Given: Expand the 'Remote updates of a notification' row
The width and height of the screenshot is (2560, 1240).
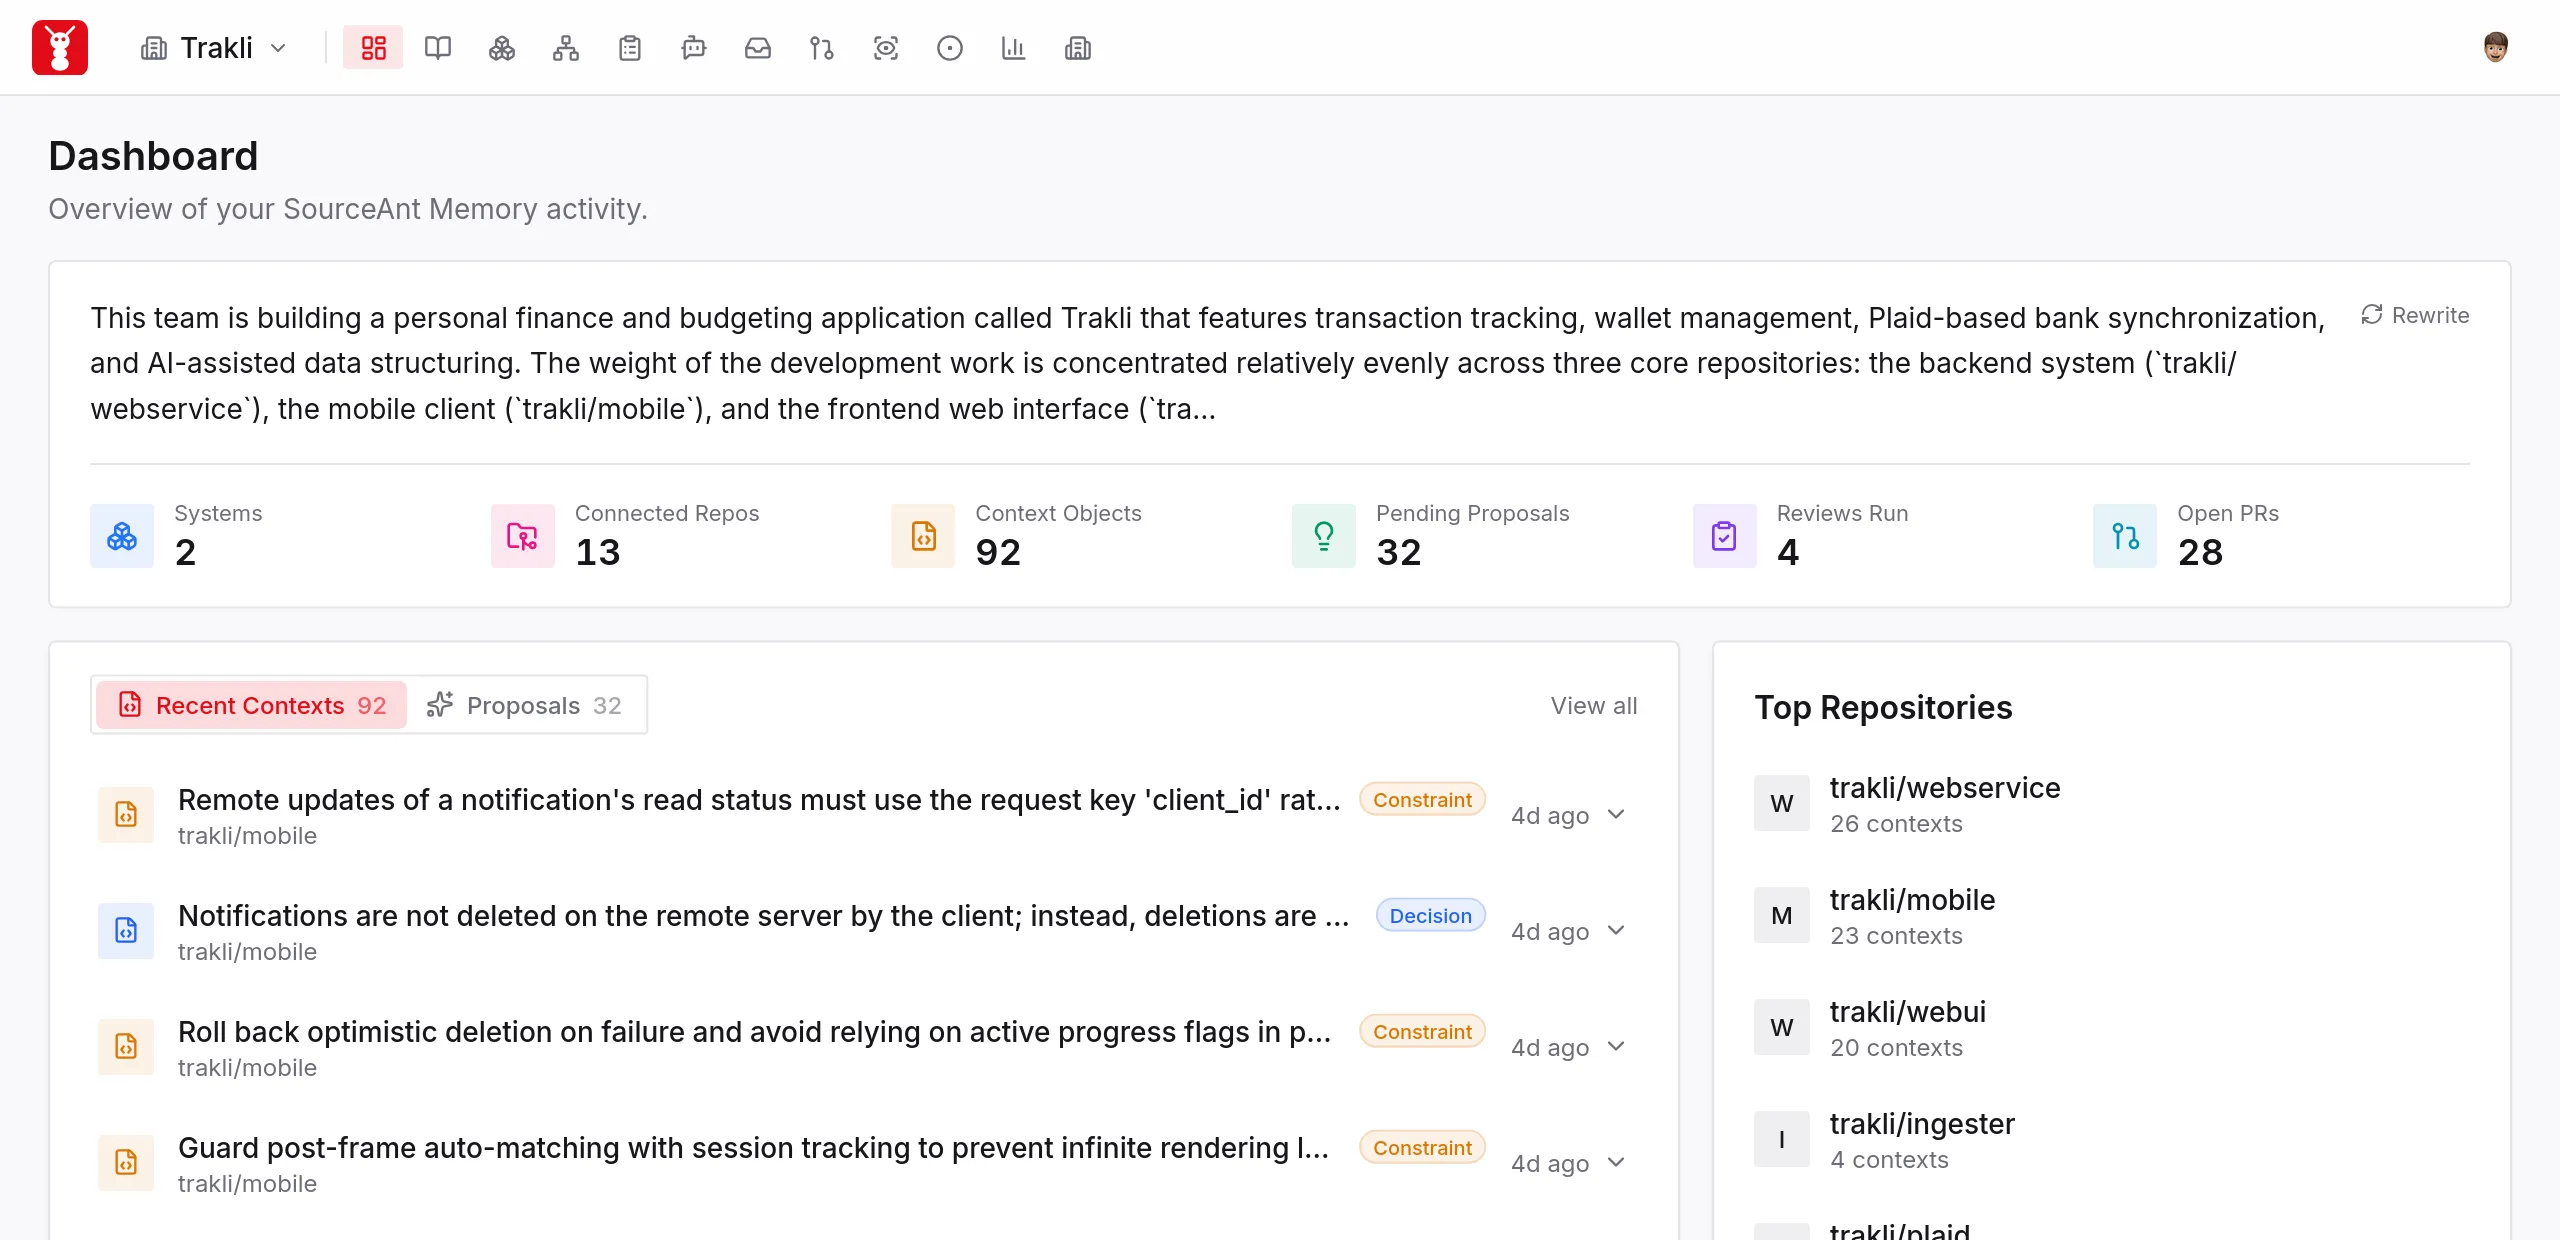Looking at the screenshot, I should [1616, 815].
